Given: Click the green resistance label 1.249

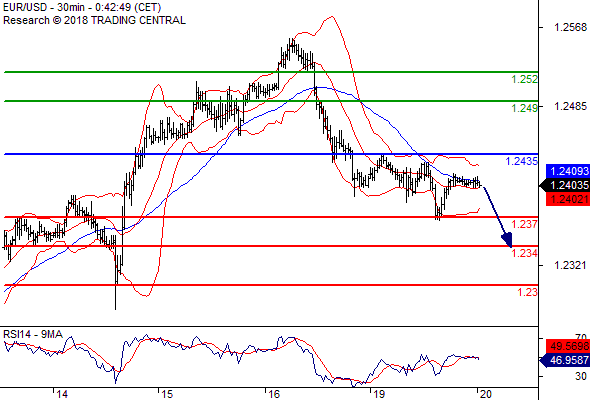Looking at the screenshot, I should (x=525, y=108).
